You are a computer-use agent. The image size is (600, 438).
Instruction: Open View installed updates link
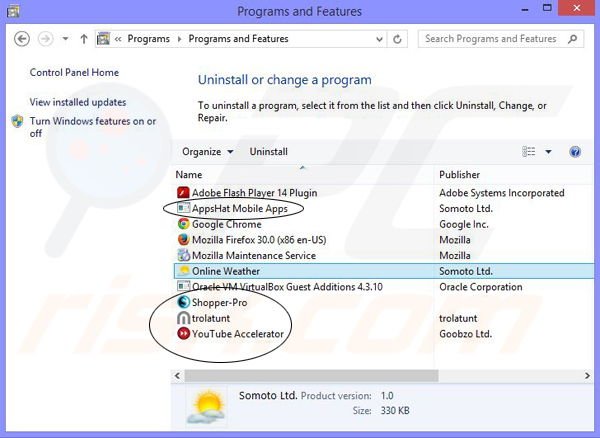[x=78, y=102]
